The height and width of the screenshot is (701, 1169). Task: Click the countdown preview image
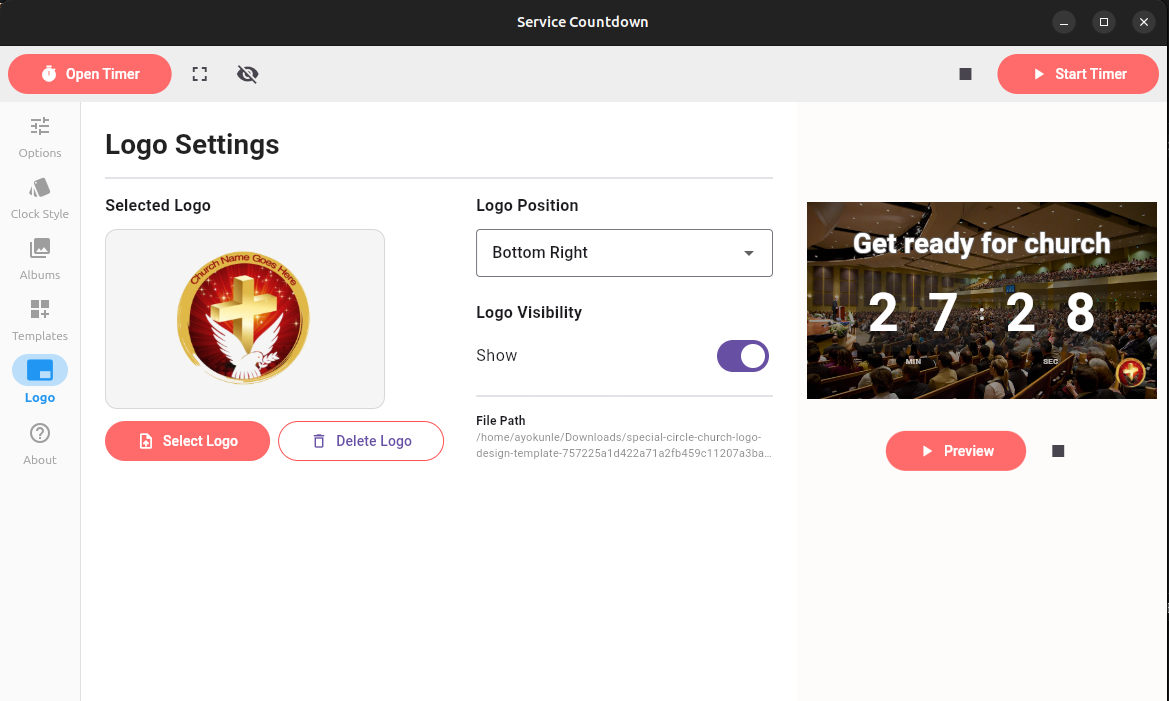pos(979,300)
